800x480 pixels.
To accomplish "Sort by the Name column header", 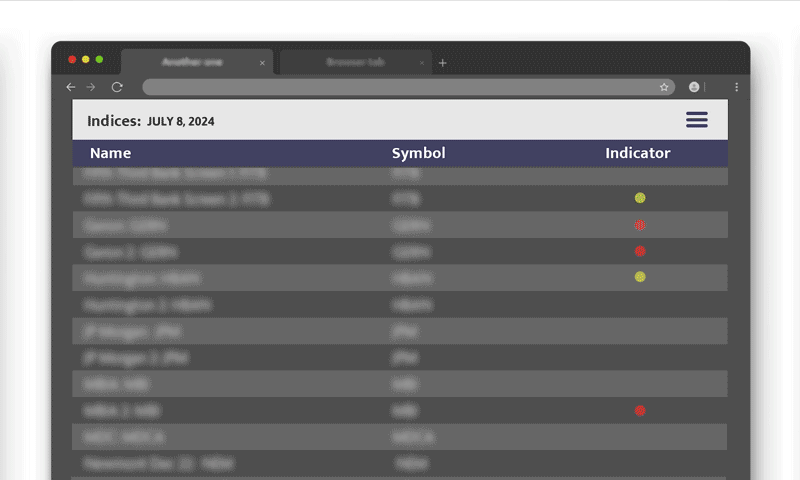I will tap(110, 153).
